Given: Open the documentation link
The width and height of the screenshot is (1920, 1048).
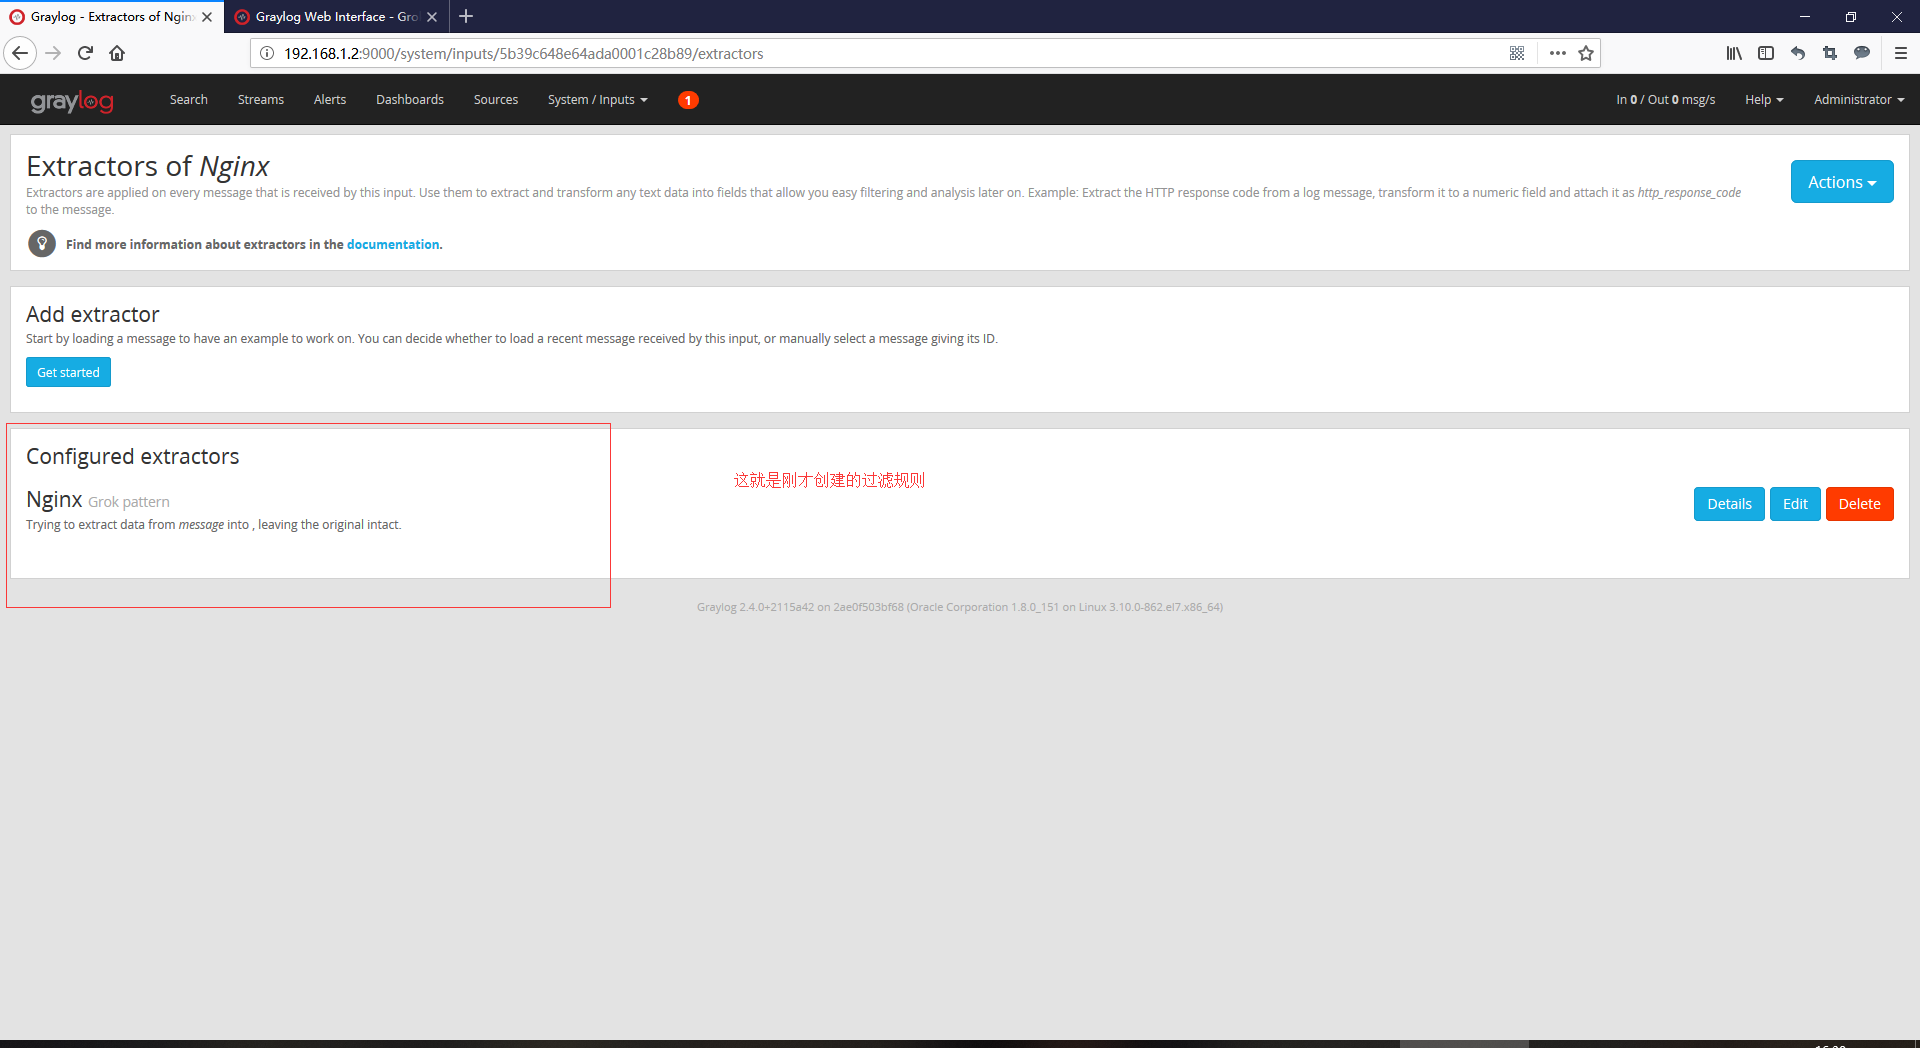Looking at the screenshot, I should (393, 244).
